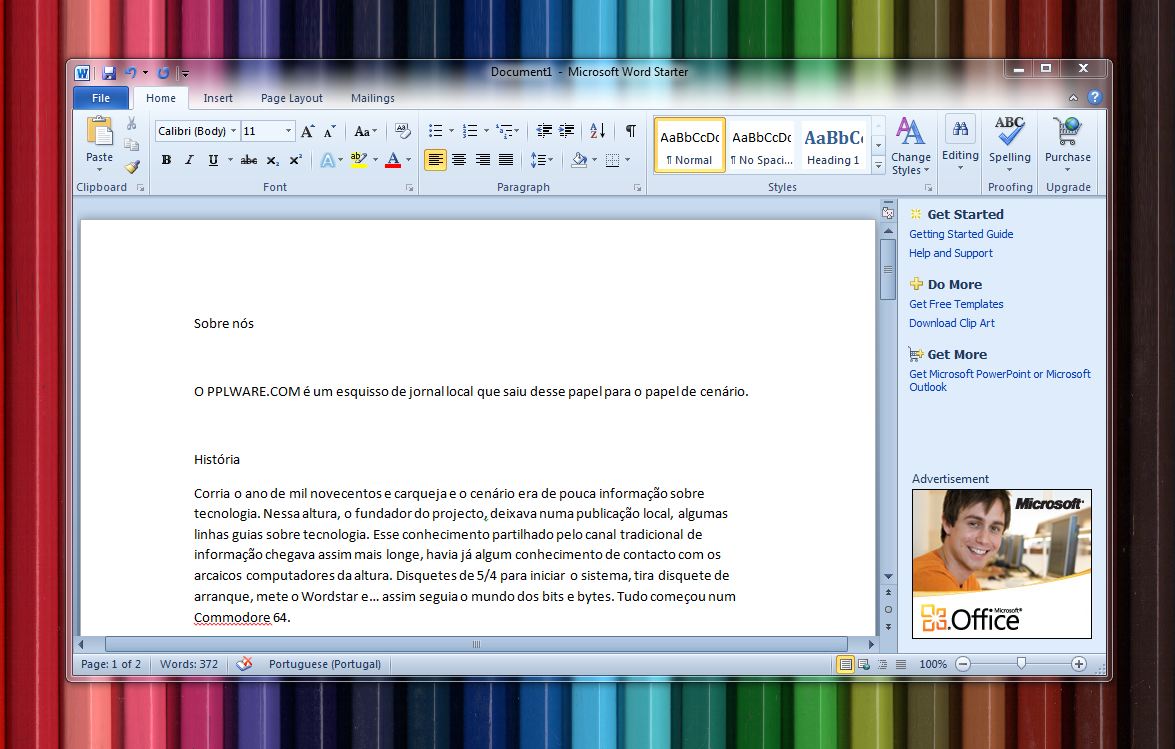Switch to the Page Layout tab

tap(291, 98)
